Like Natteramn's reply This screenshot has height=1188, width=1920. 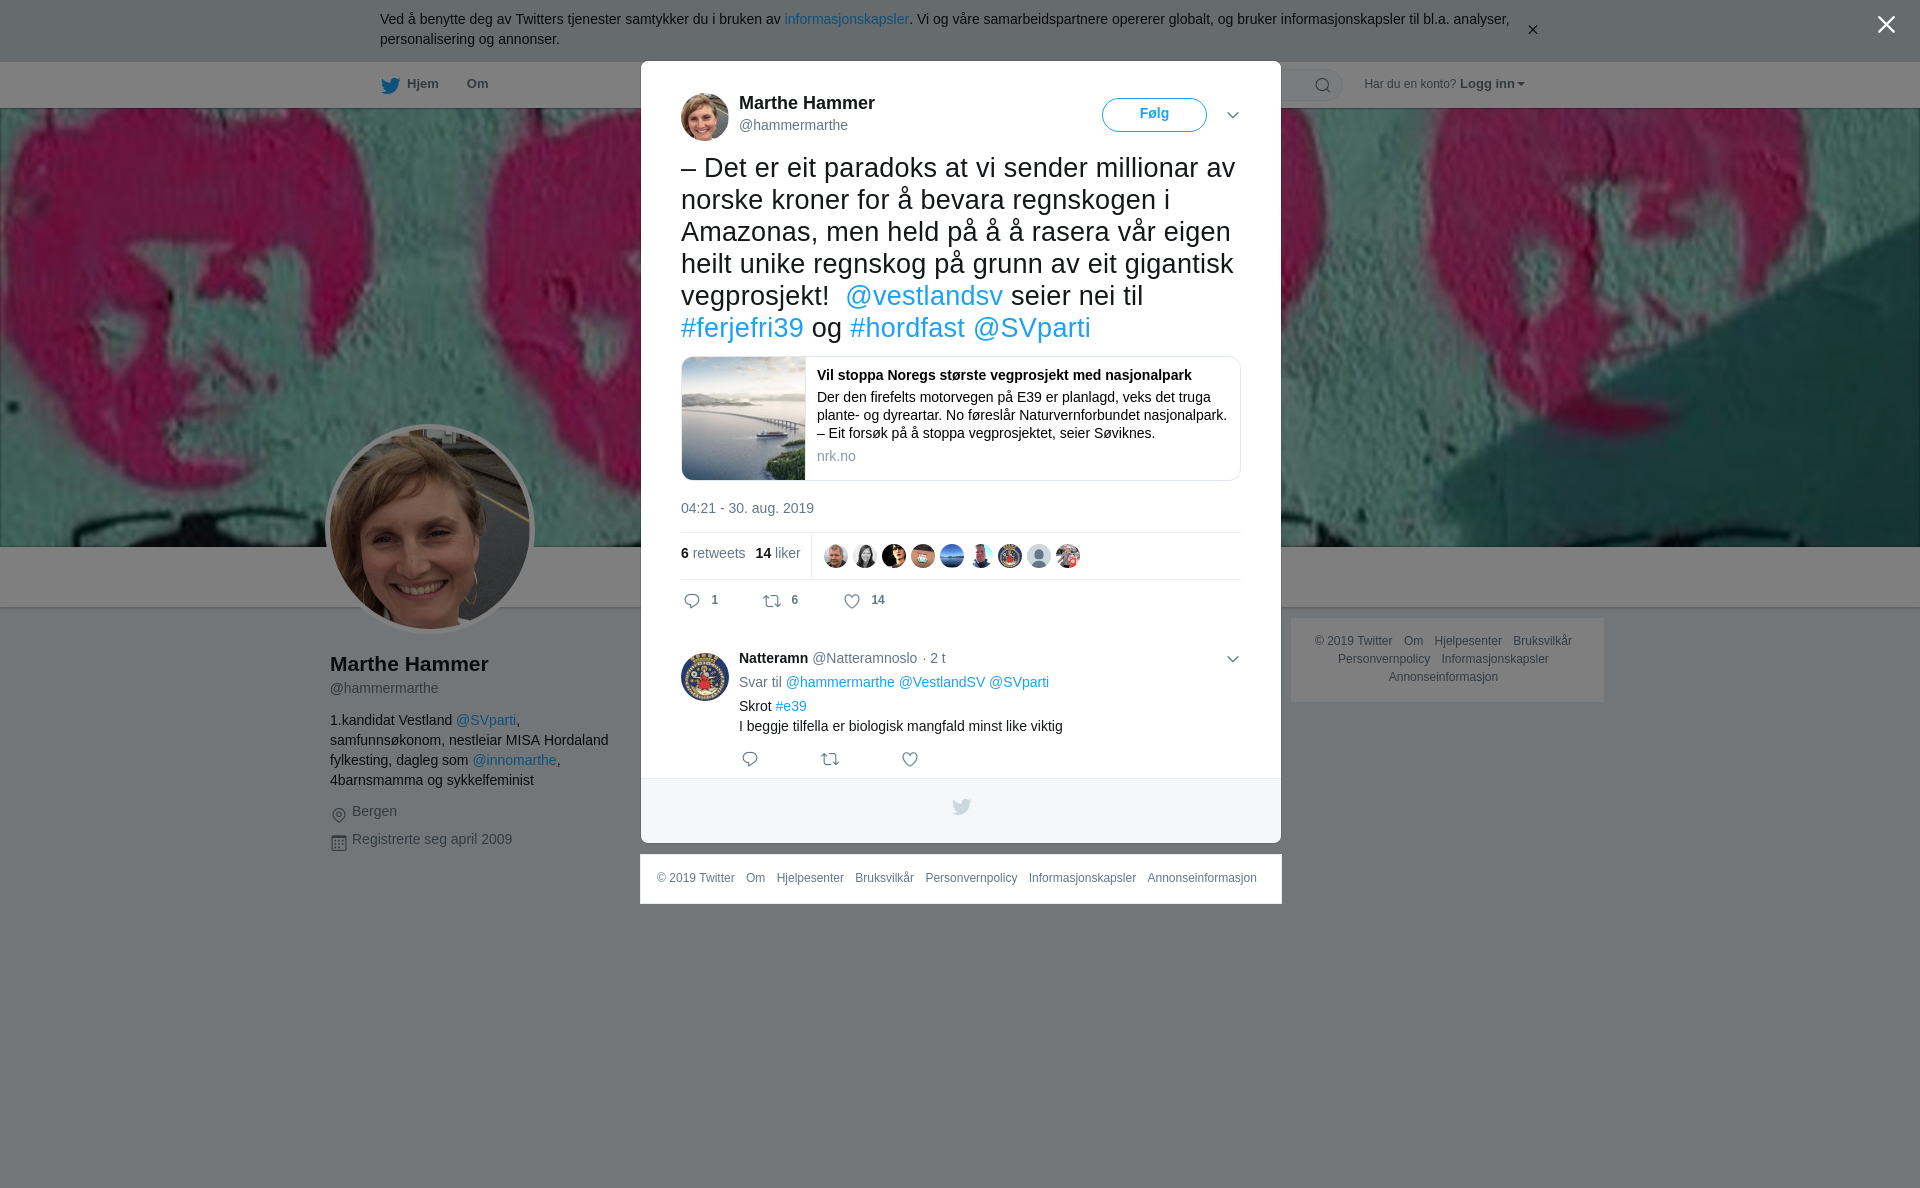(910, 759)
